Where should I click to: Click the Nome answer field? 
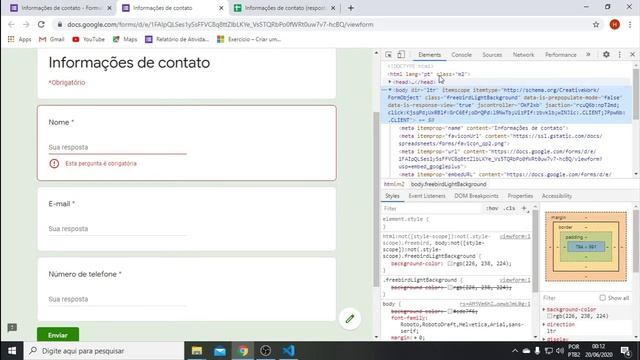tap(118, 147)
